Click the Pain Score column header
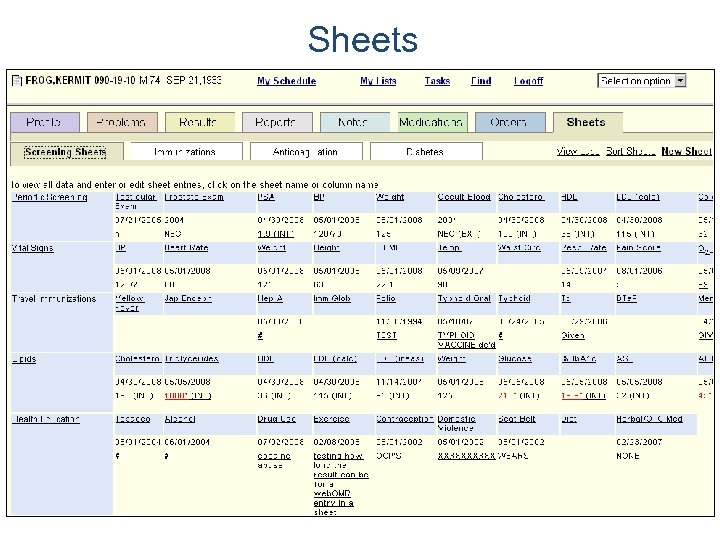The width and height of the screenshot is (720, 540). (638, 248)
